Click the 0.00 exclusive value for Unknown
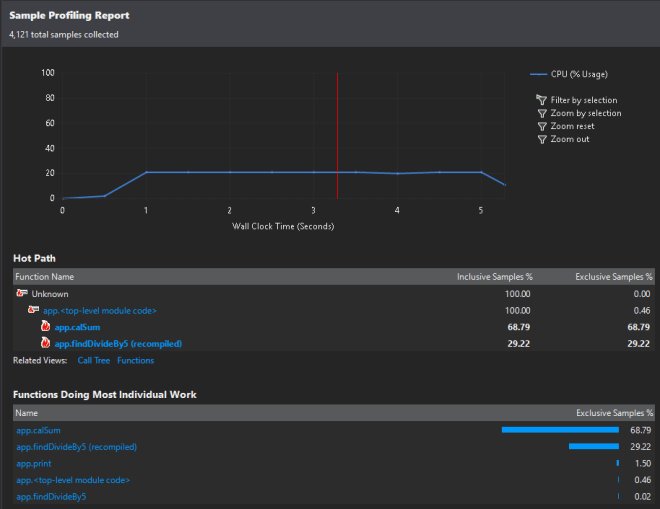This screenshot has width=660, height=509. coord(642,294)
